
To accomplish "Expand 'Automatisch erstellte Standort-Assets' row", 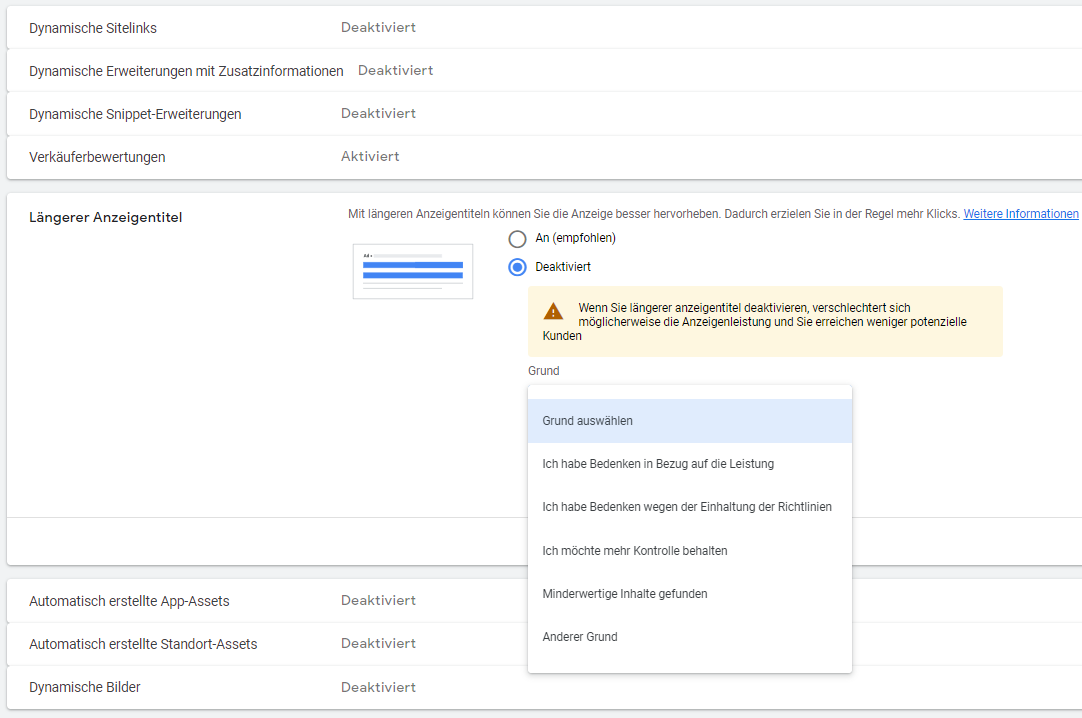I will [x=143, y=644].
